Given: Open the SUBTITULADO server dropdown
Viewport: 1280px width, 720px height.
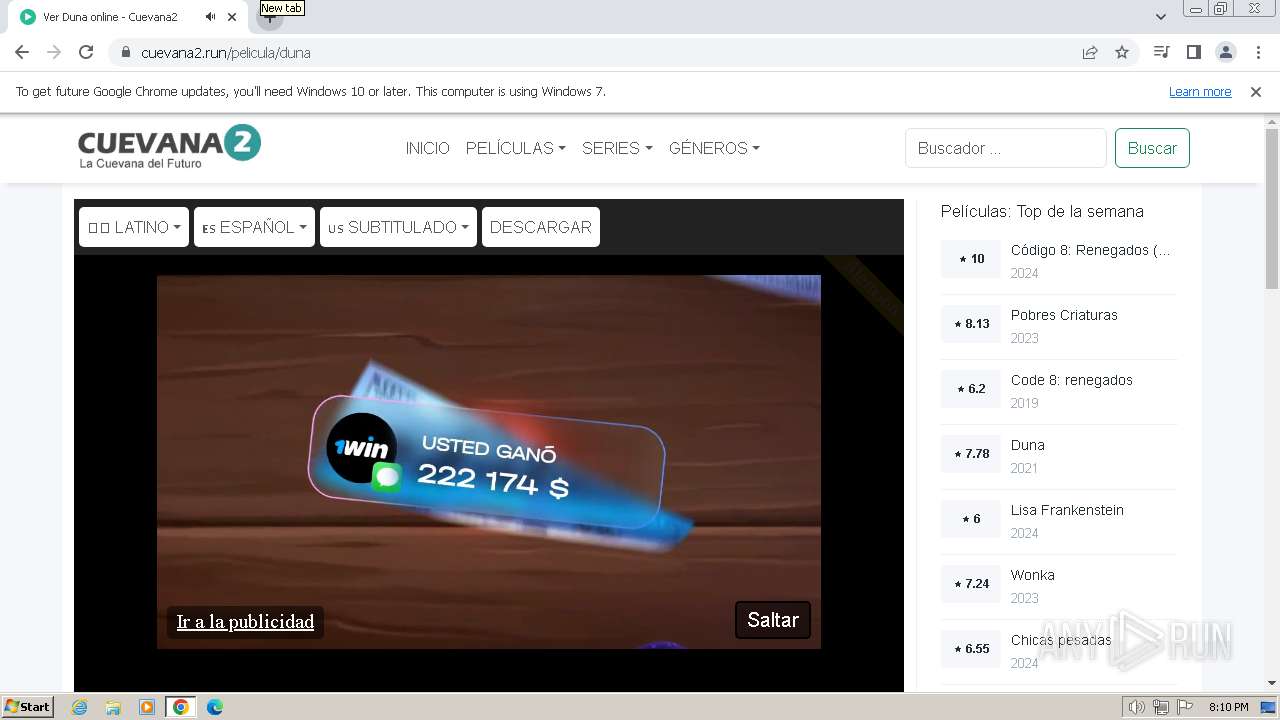Looking at the screenshot, I should click(398, 227).
